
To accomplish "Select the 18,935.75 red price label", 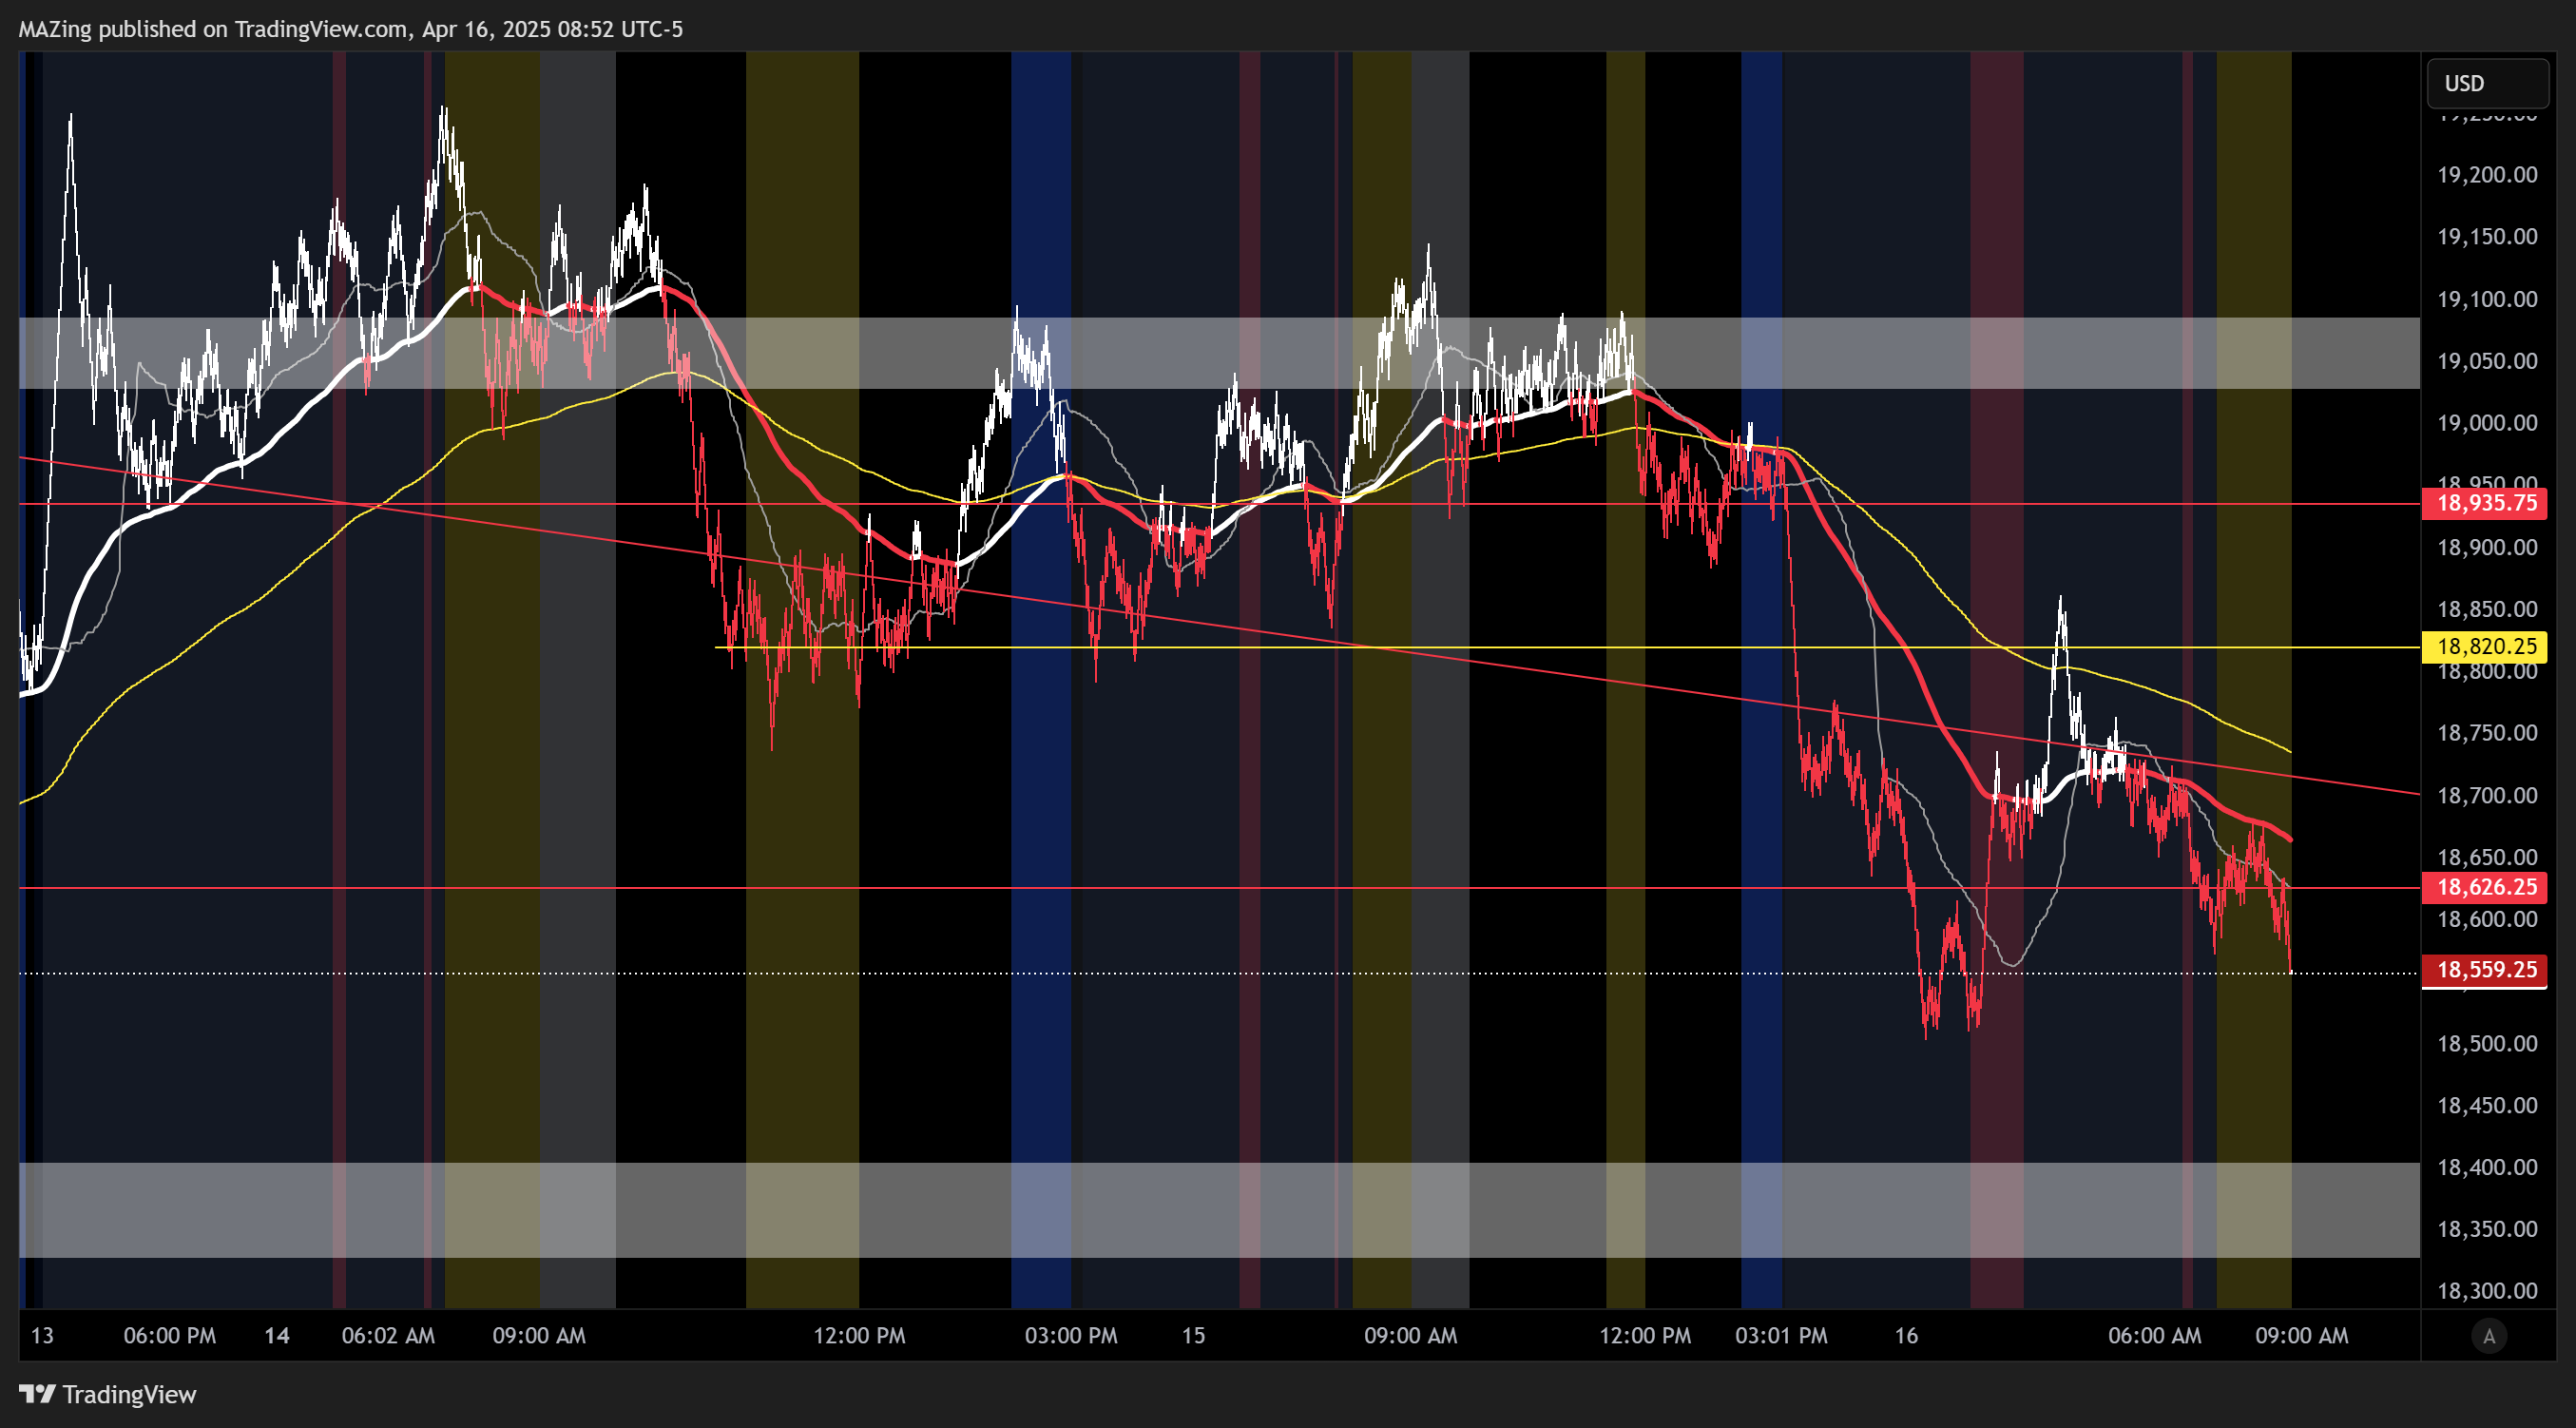I will pyautogui.click(x=2485, y=503).
